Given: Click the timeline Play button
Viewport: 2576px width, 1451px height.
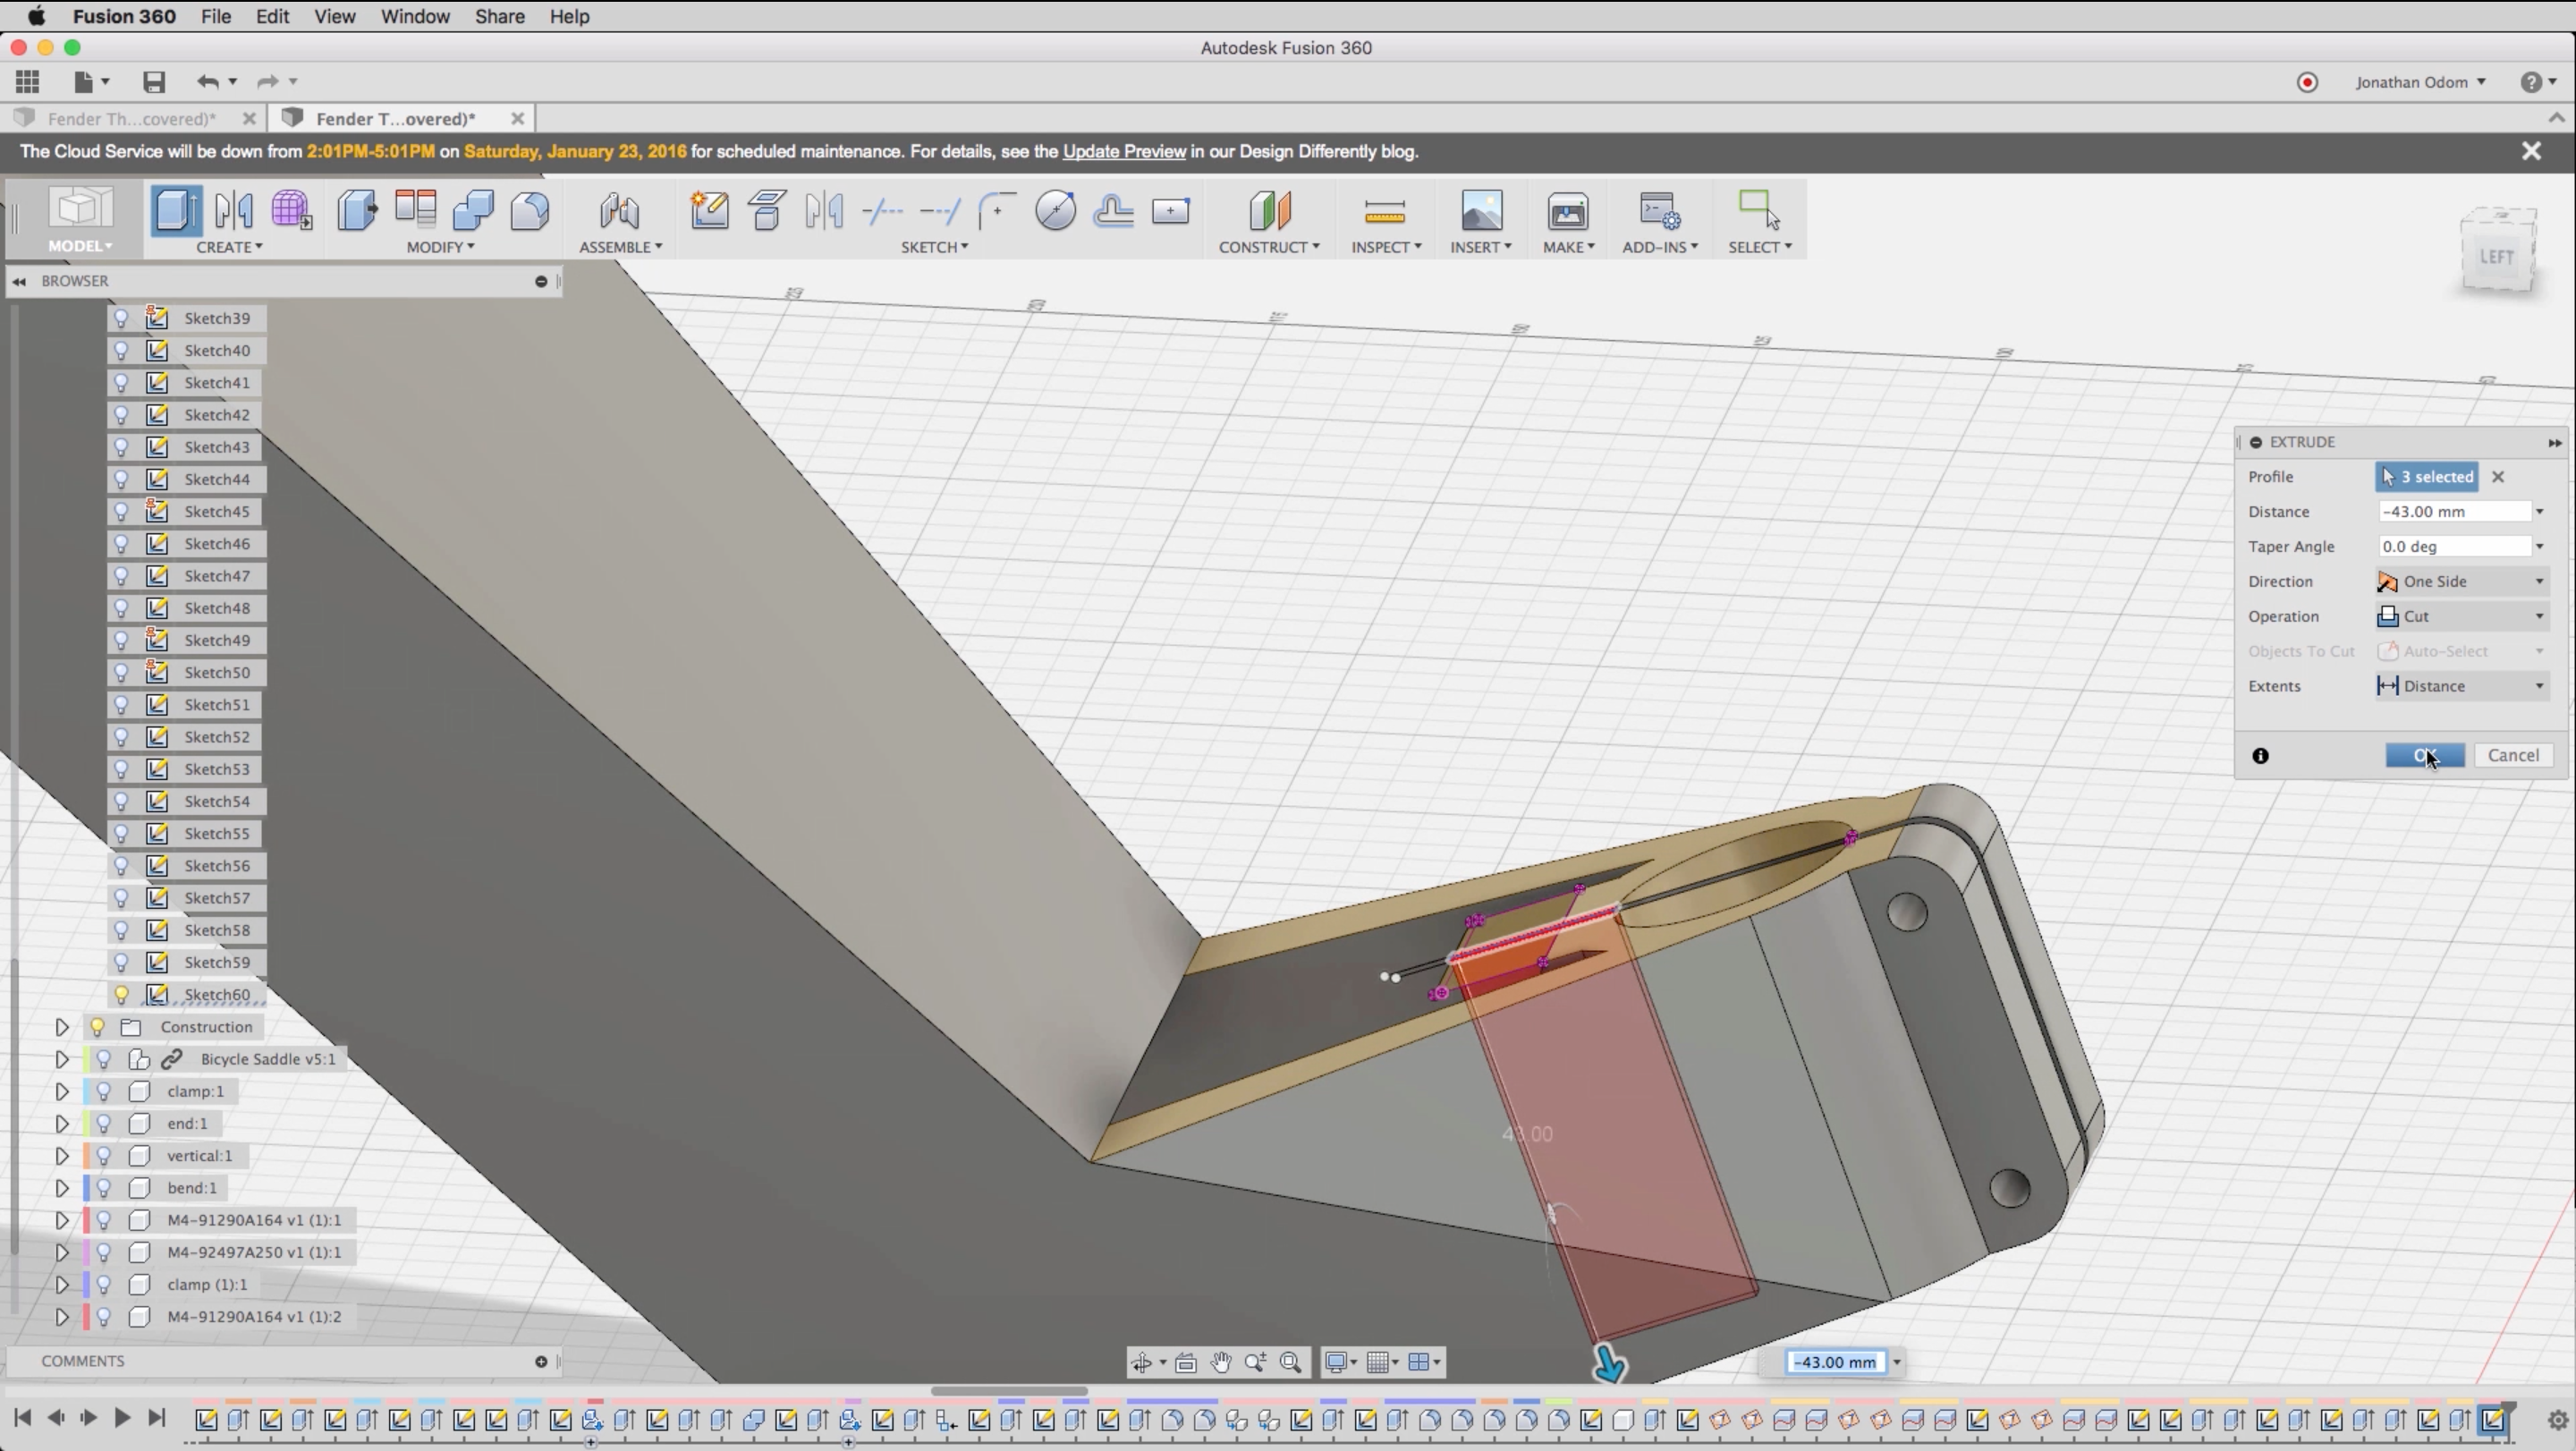Looking at the screenshot, I should point(121,1417).
